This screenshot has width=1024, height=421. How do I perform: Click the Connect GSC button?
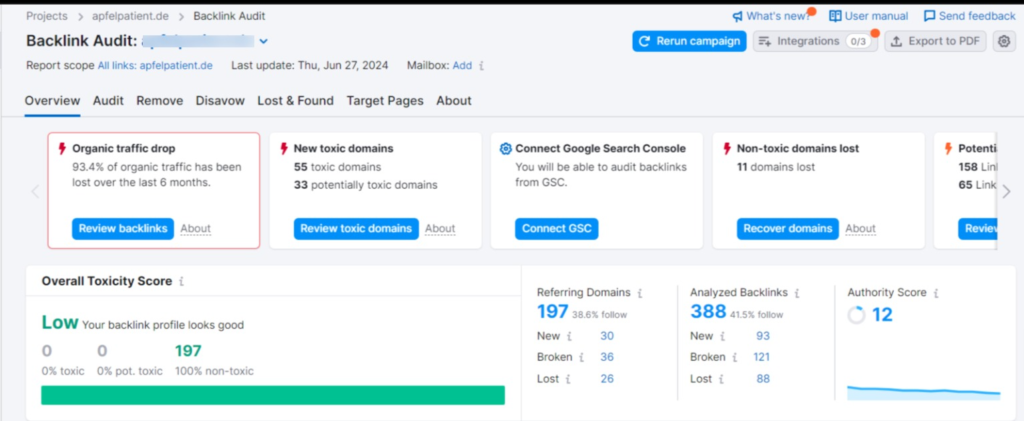click(x=556, y=228)
